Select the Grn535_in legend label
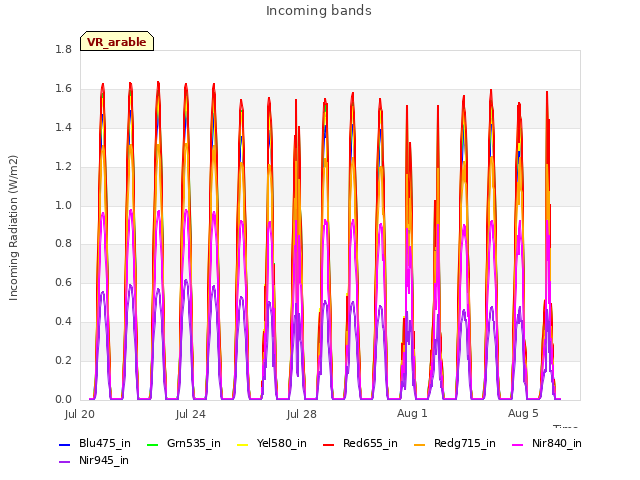 pos(194,444)
